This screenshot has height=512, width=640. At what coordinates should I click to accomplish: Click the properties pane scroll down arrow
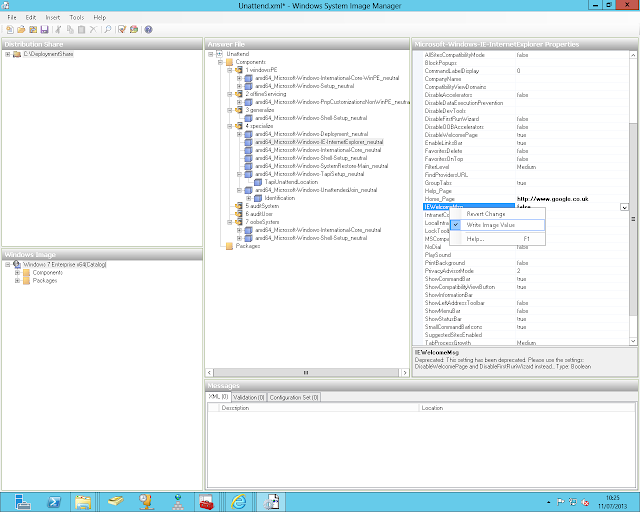(633, 341)
